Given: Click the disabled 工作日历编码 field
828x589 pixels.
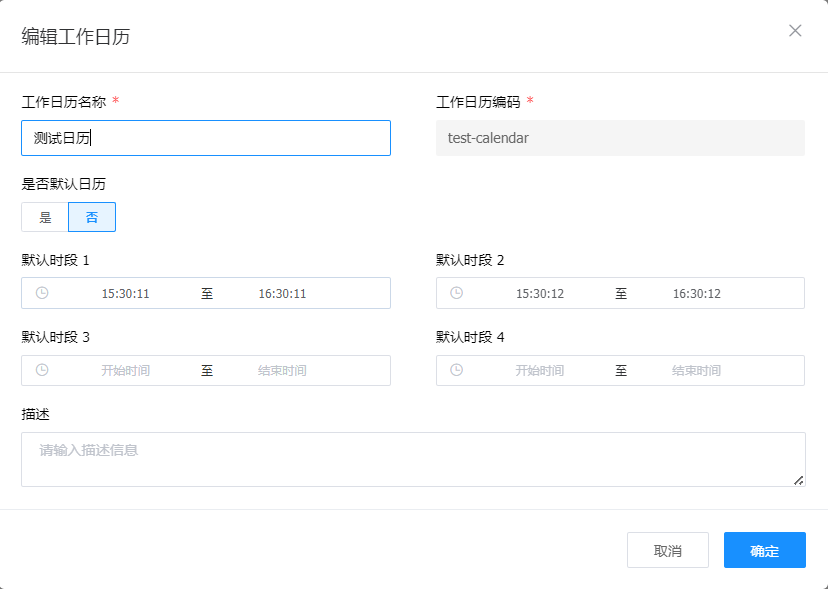Looking at the screenshot, I should pyautogui.click(x=620, y=138).
